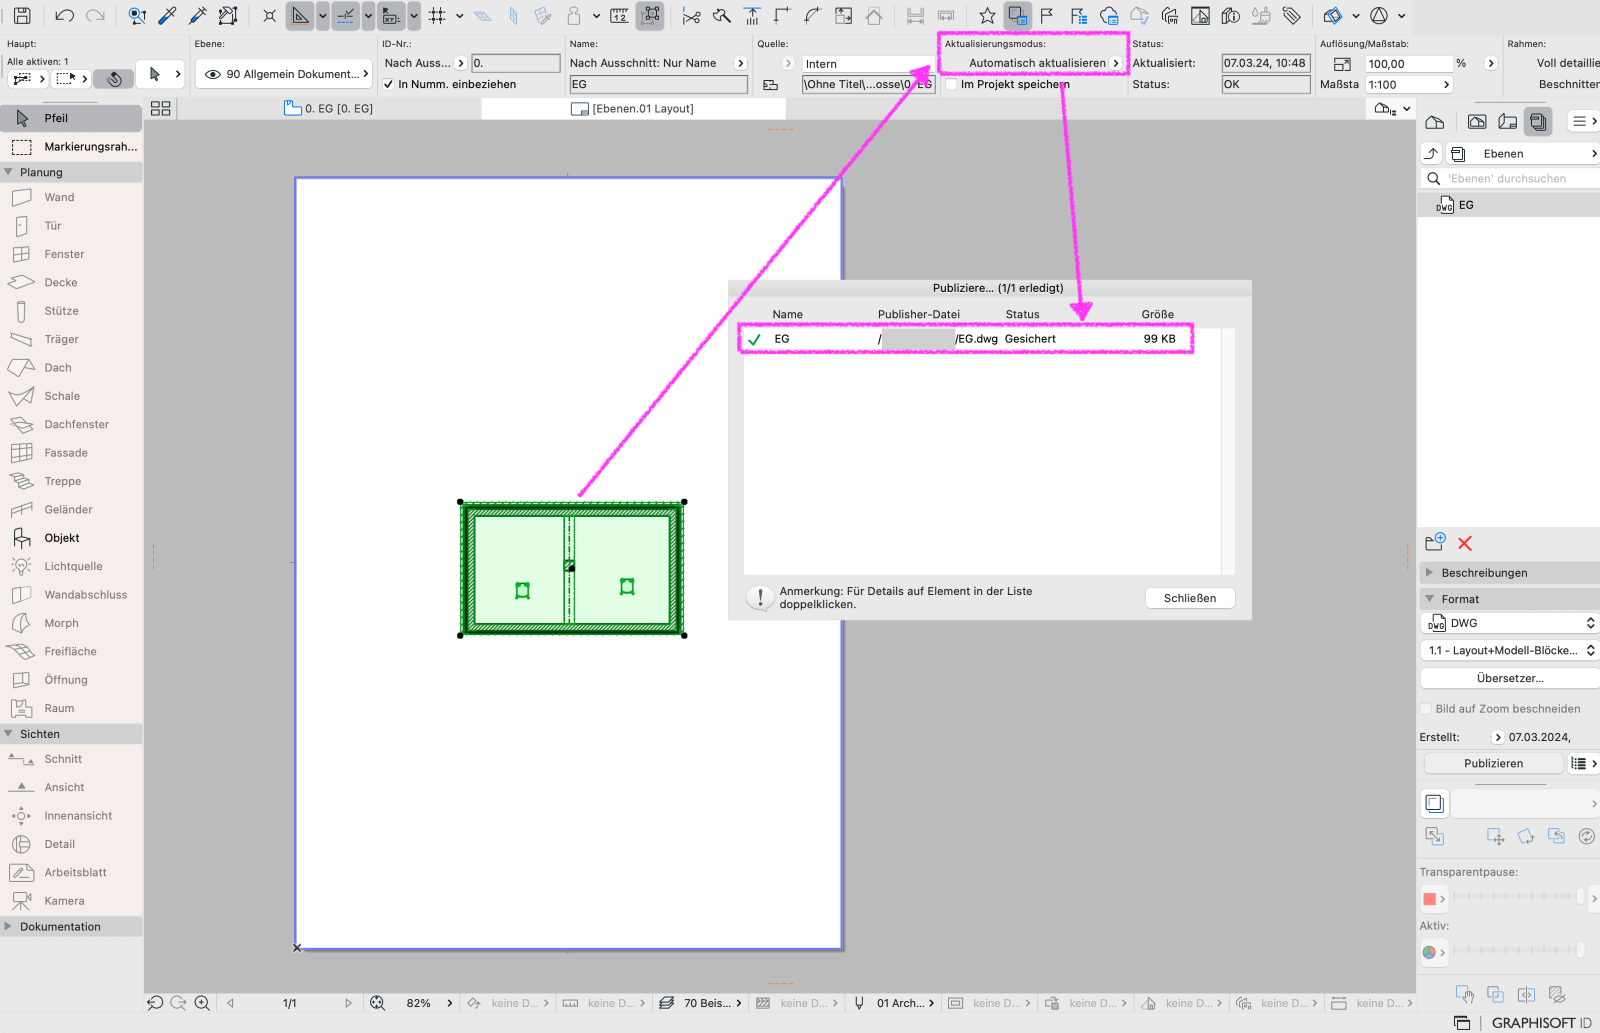
Task: Select the Kamera tool
Action: tap(64, 901)
